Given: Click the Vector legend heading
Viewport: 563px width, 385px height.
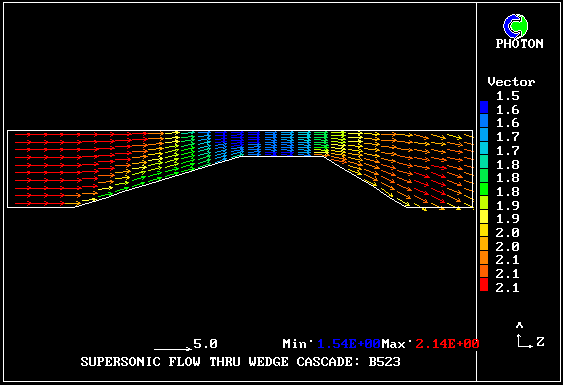Looking at the screenshot, I should point(511,82).
